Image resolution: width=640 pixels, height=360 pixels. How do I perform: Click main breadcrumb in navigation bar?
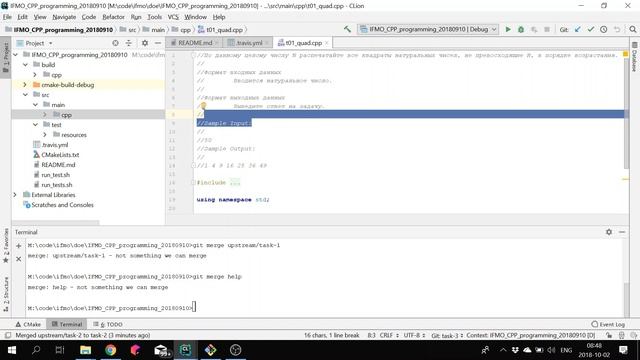153,30
